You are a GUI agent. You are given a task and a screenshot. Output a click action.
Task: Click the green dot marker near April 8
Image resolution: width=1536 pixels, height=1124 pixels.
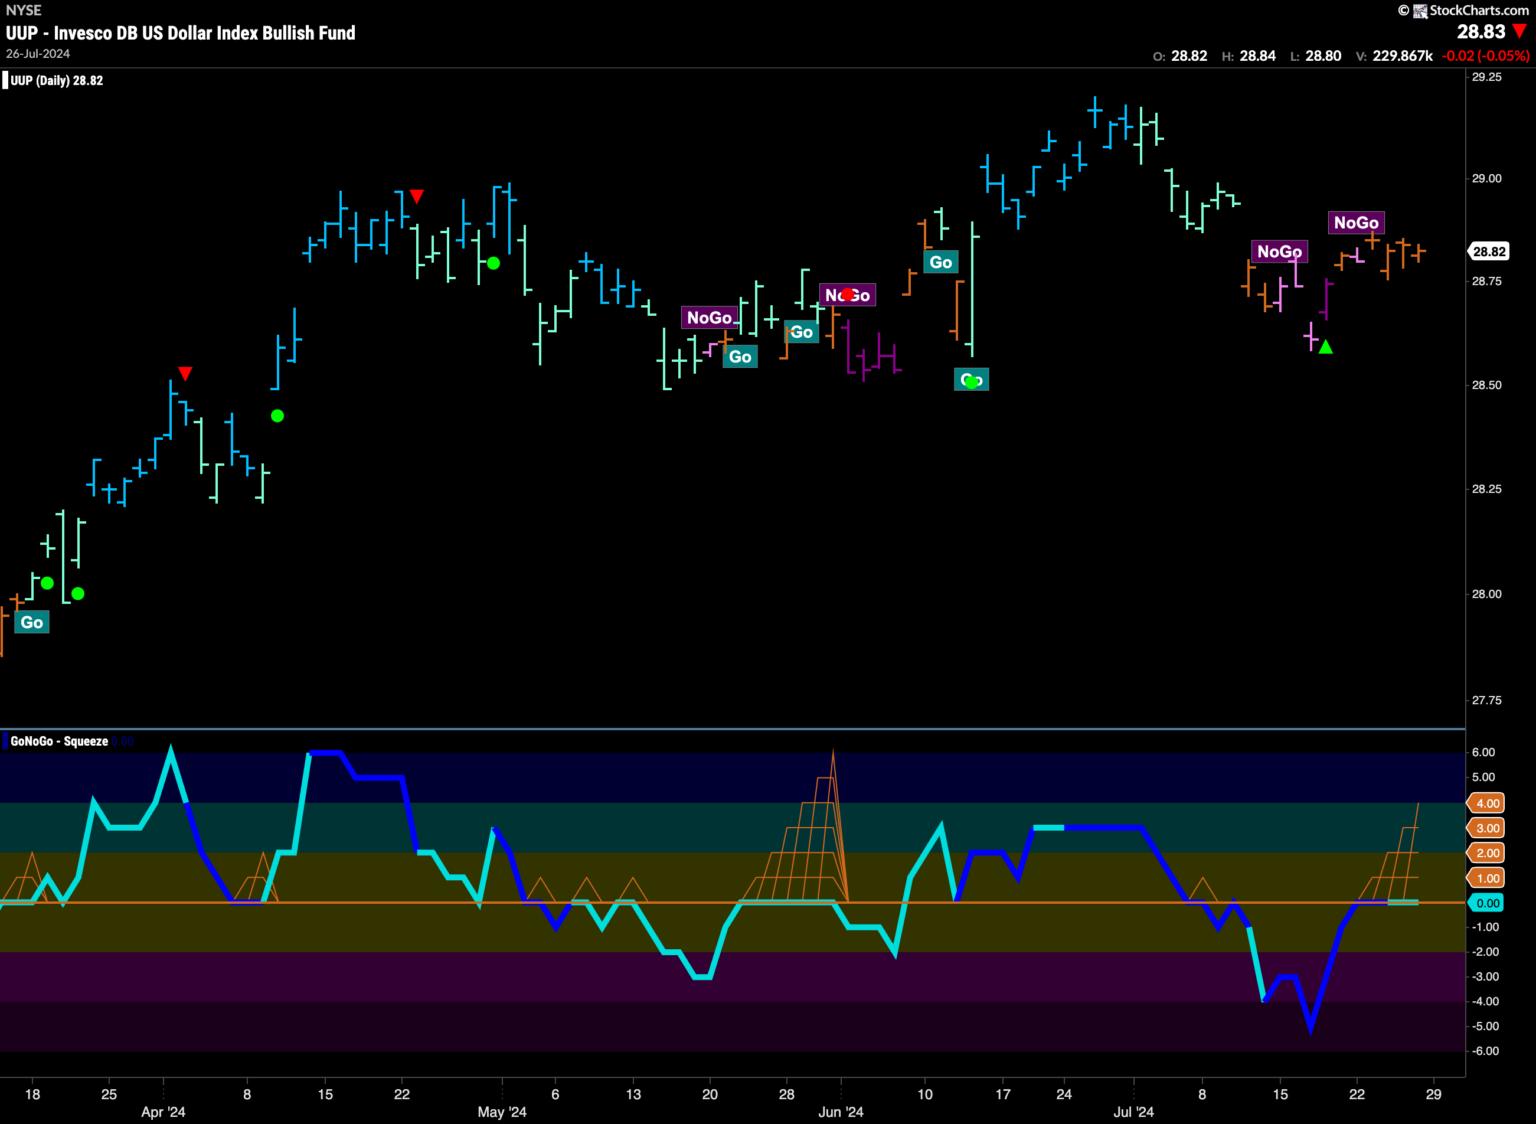[278, 416]
